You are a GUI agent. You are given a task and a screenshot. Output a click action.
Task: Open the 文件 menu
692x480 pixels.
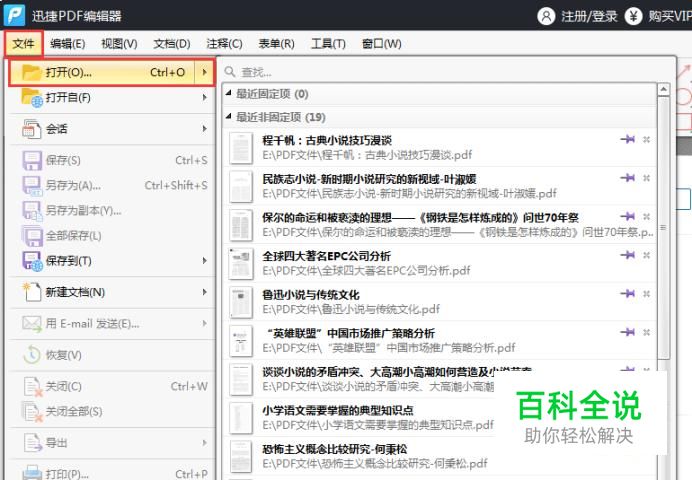23,44
